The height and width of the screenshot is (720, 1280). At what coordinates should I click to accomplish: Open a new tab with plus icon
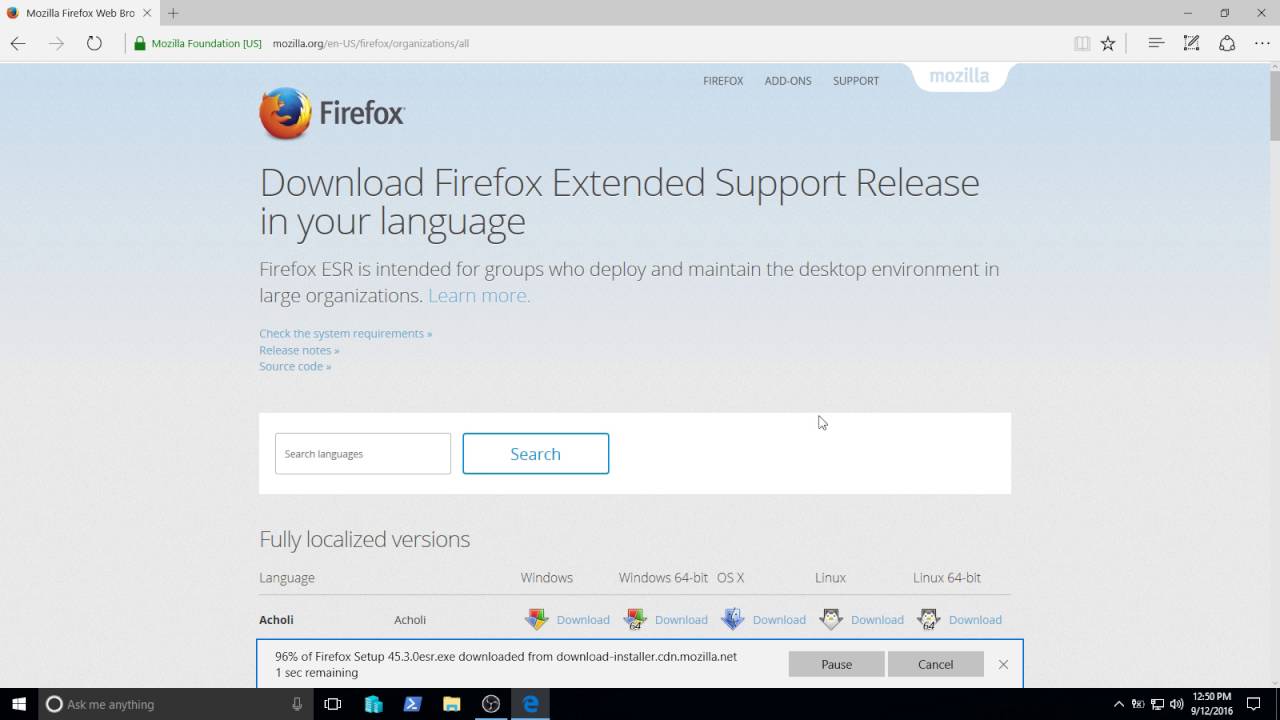[173, 13]
